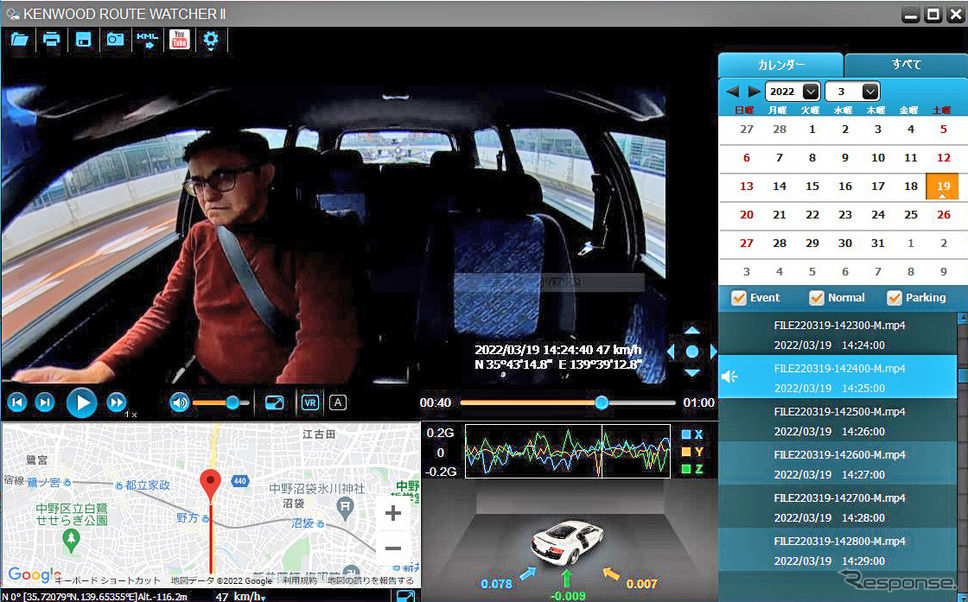Pan video view down arrow
The image size is (968, 602).
[692, 372]
